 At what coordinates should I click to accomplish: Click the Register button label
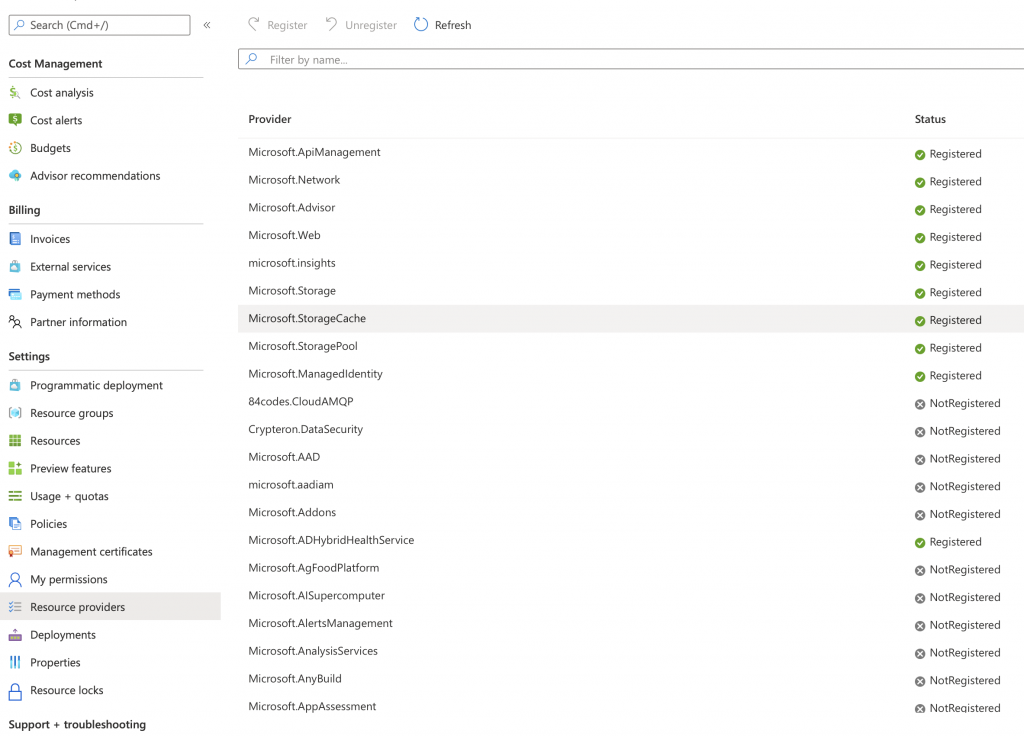[x=287, y=25]
